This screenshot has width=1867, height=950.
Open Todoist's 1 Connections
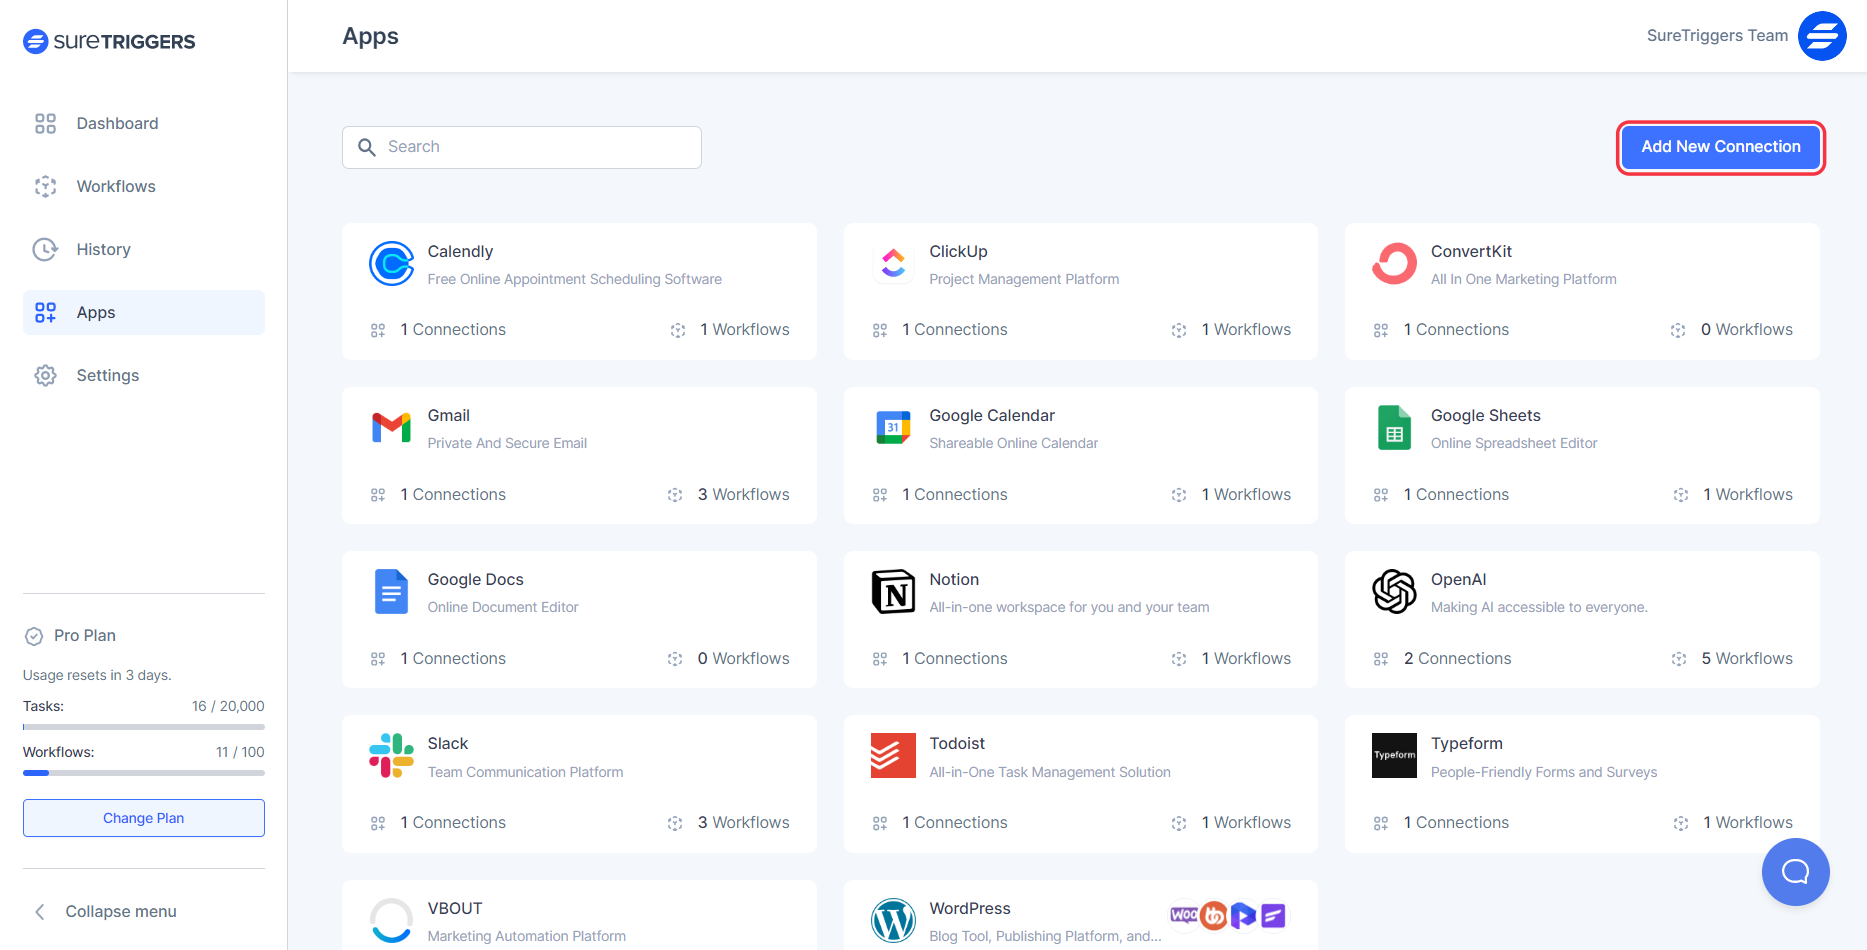(940, 823)
